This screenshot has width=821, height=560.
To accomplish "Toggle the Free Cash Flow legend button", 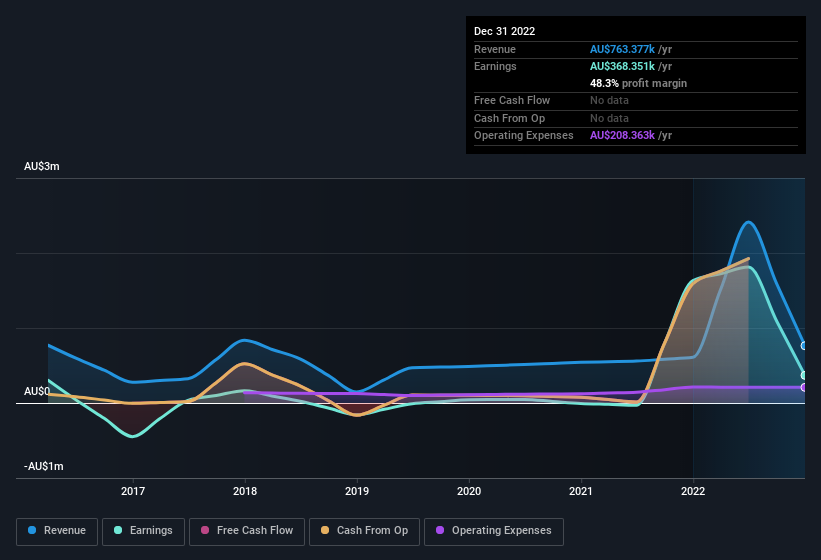I will coord(247,531).
